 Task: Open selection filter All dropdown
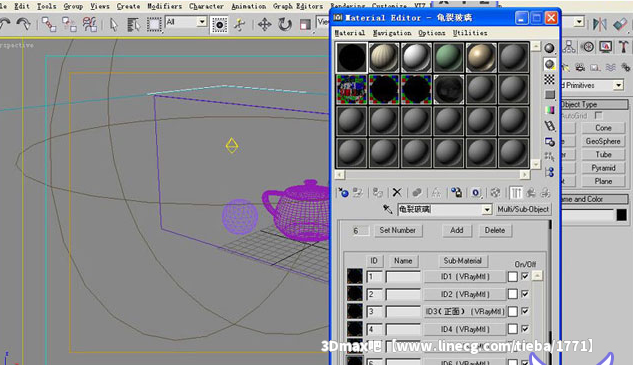(202, 22)
